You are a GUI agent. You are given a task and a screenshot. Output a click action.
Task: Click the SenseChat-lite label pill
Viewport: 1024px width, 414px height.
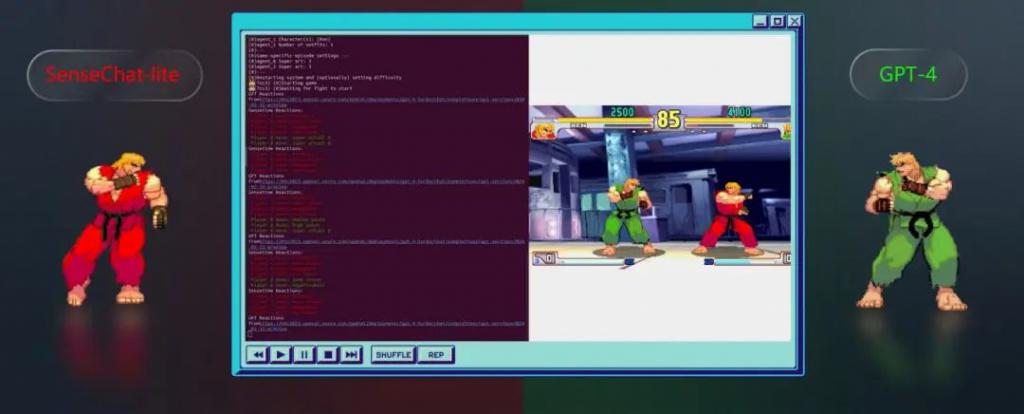(x=114, y=75)
